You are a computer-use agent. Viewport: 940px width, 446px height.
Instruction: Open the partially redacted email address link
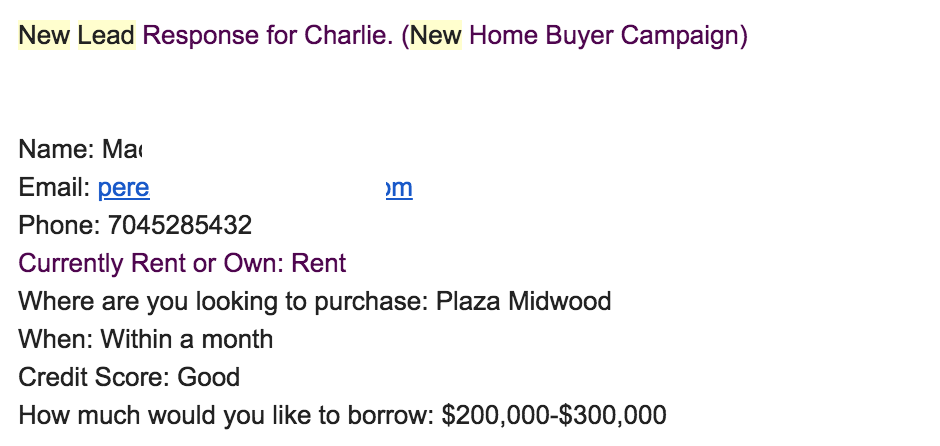tap(118, 188)
